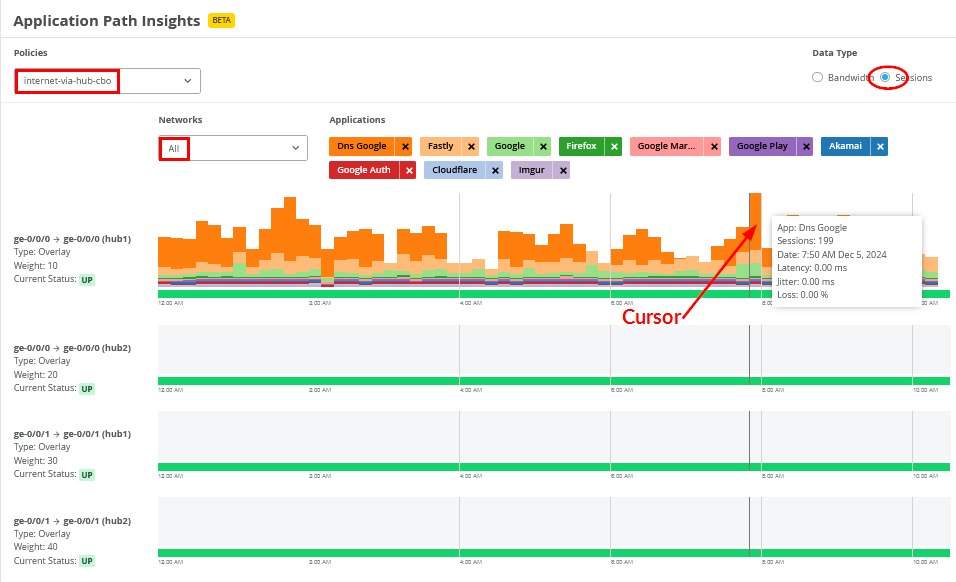Click the Sessions: 199 tooltip value
The image size is (956, 582).
(805, 241)
